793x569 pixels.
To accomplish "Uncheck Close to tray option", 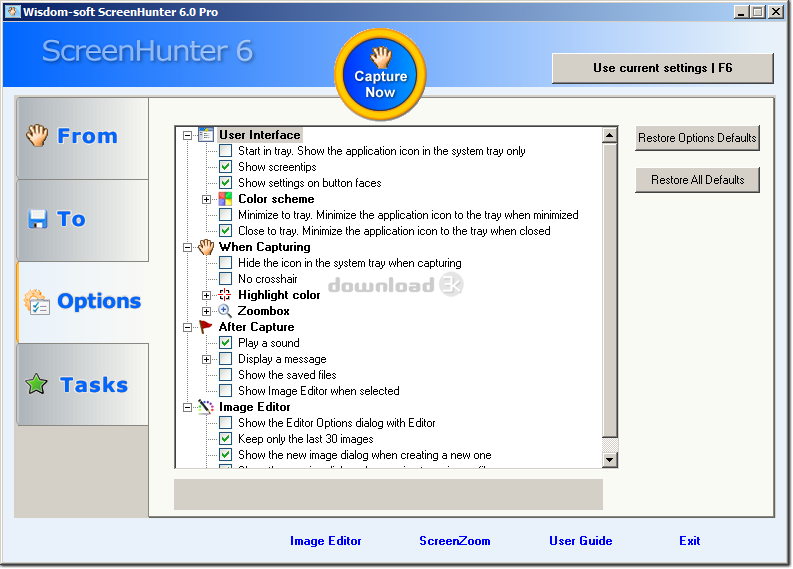I will (x=226, y=231).
